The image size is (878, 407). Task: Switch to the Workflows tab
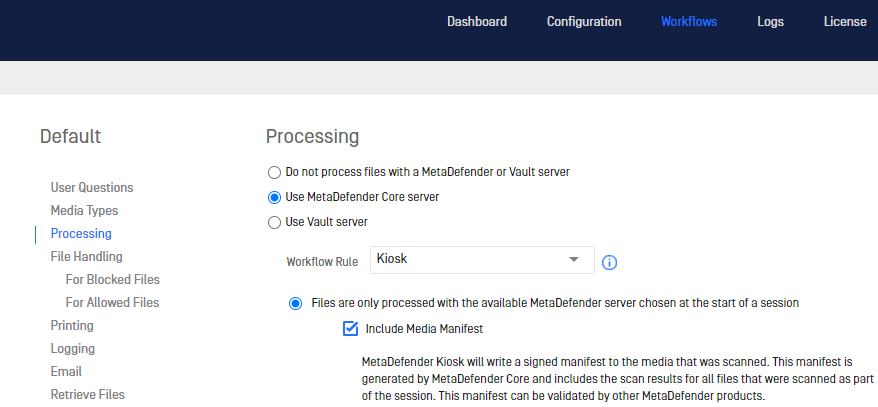[689, 22]
